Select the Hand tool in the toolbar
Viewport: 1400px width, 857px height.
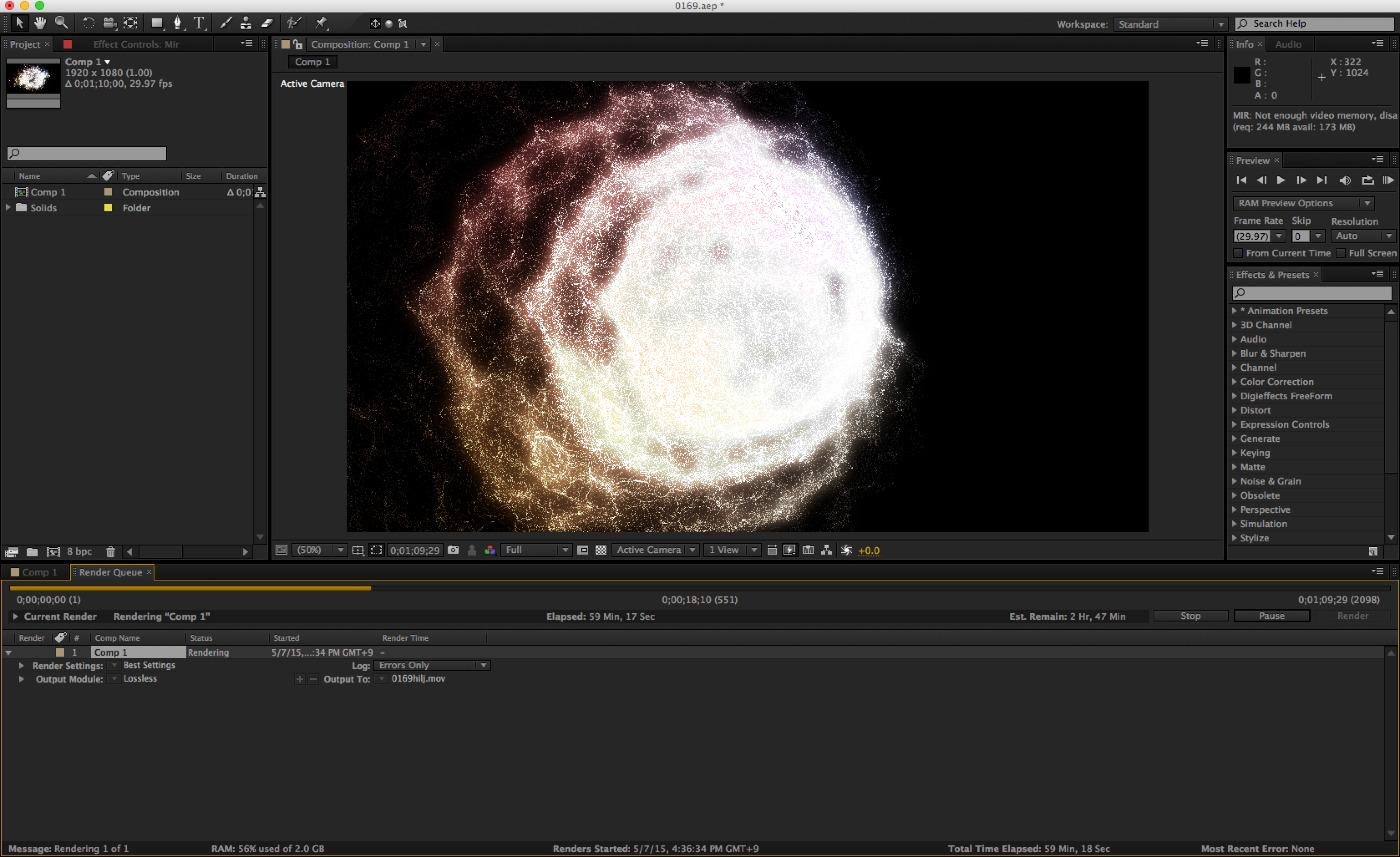(x=39, y=22)
